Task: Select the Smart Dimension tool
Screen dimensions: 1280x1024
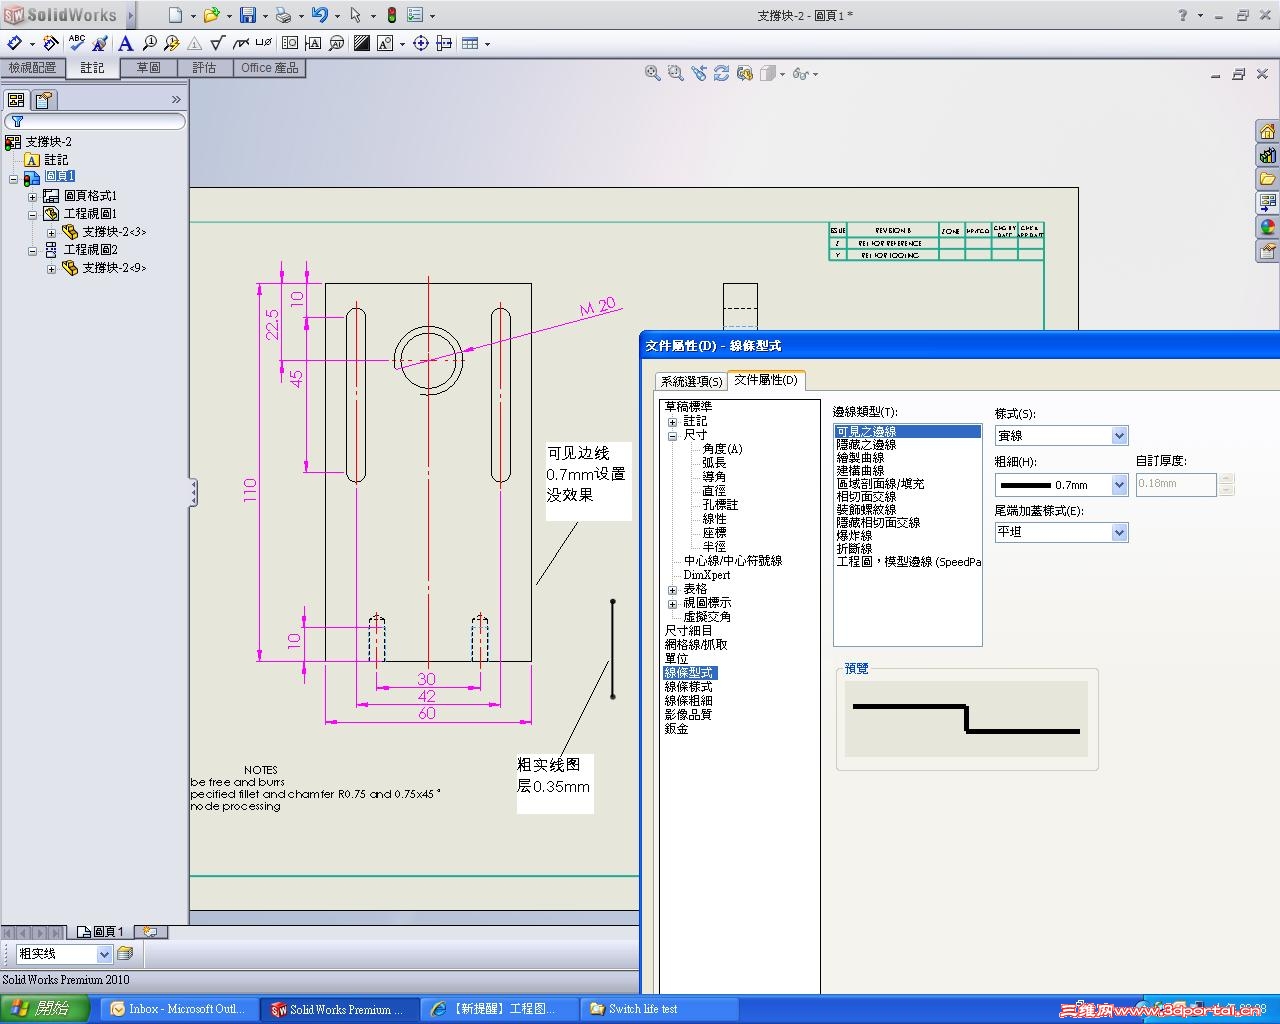Action: [14, 43]
